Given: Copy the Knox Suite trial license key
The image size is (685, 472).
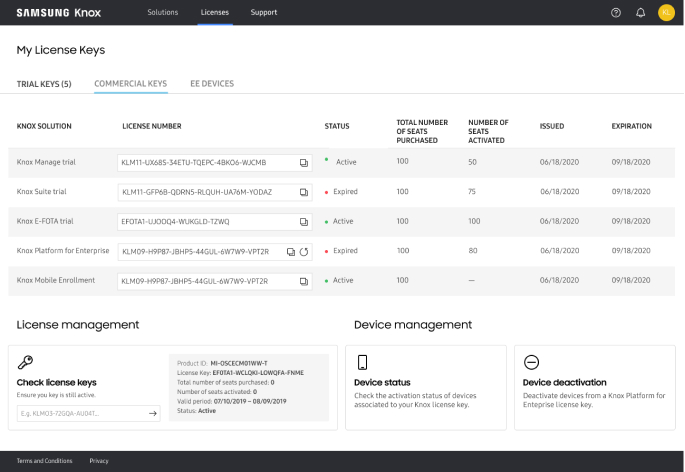Looking at the screenshot, I should pos(304,192).
